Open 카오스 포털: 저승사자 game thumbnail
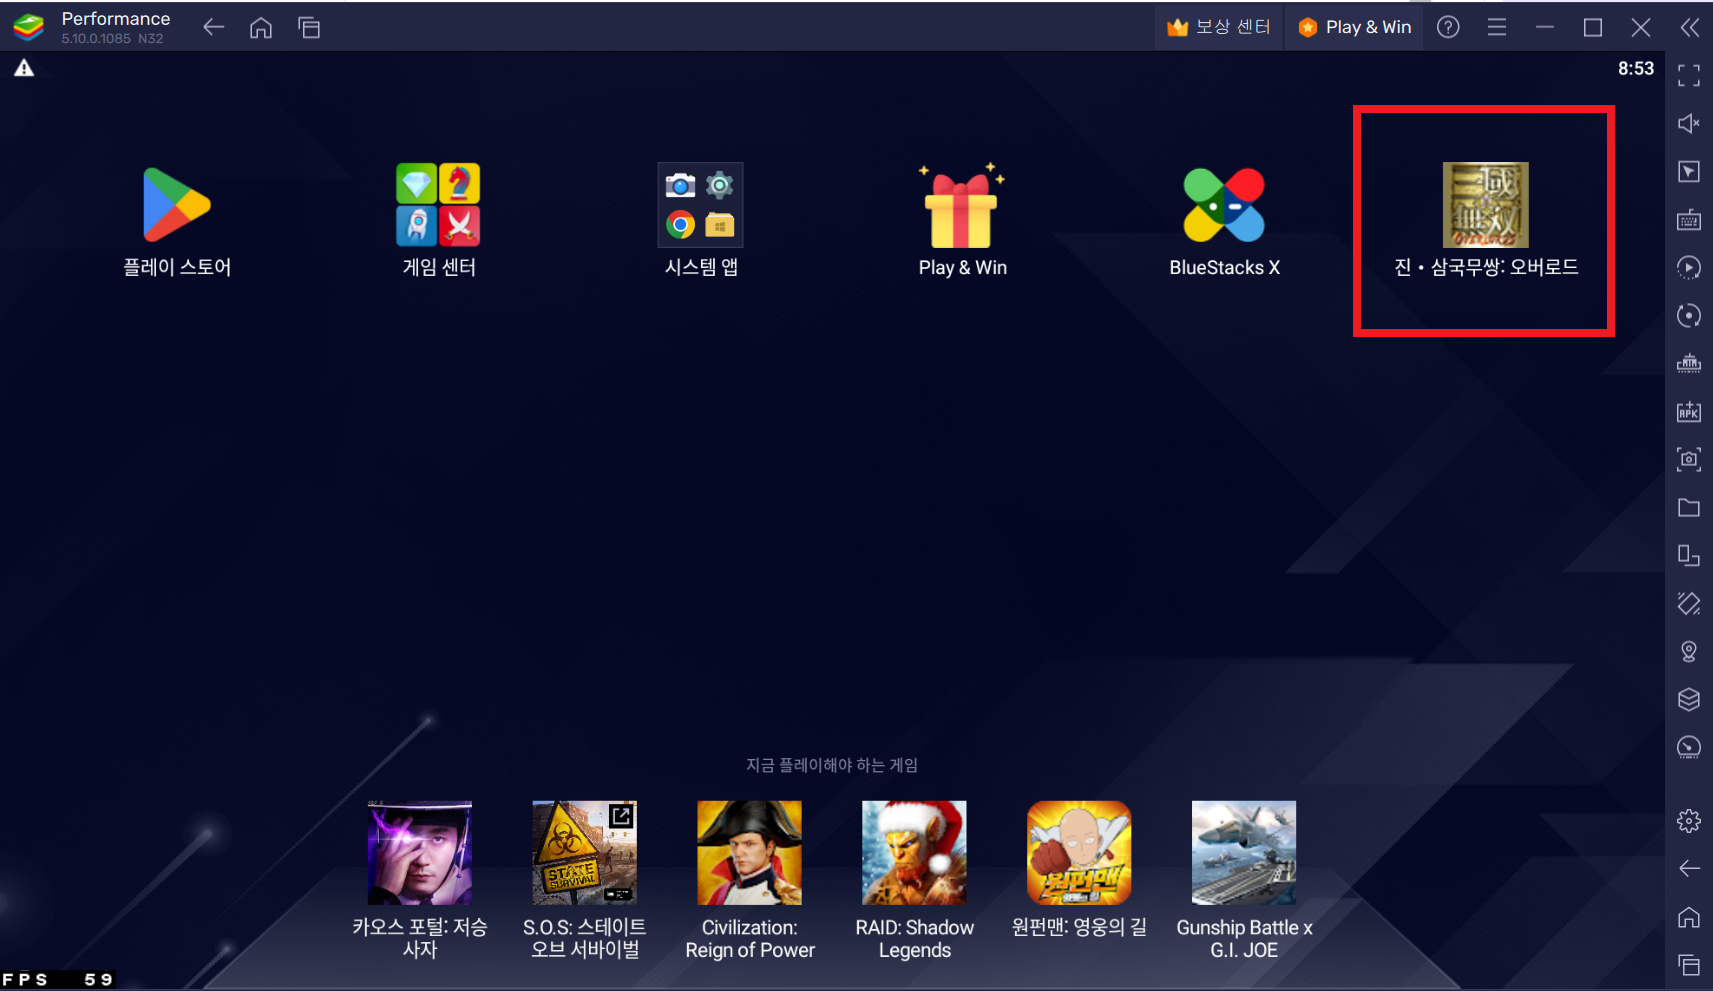This screenshot has width=1713, height=991. pyautogui.click(x=420, y=853)
